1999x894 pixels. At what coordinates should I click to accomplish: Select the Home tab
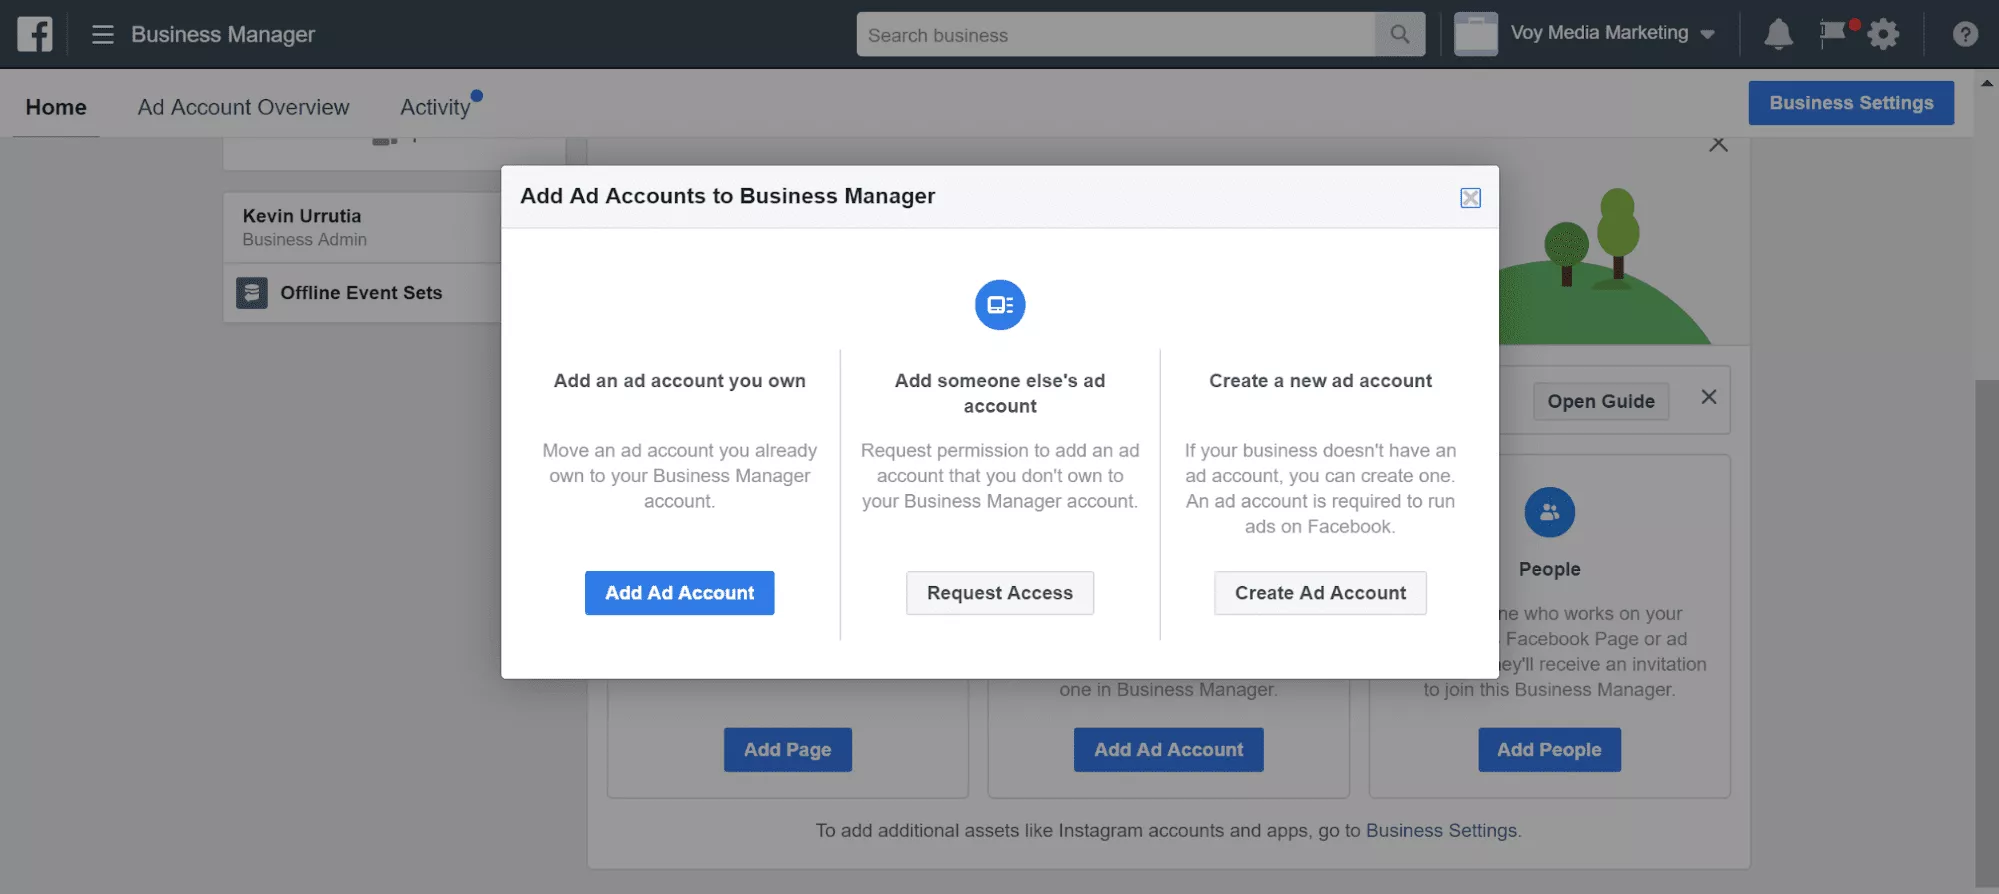[56, 107]
